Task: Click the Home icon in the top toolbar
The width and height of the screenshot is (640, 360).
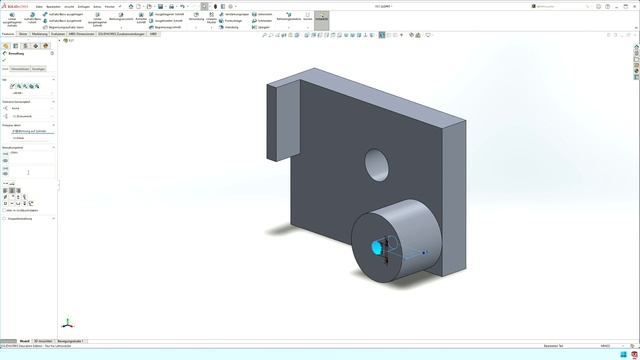Action: (131, 7)
